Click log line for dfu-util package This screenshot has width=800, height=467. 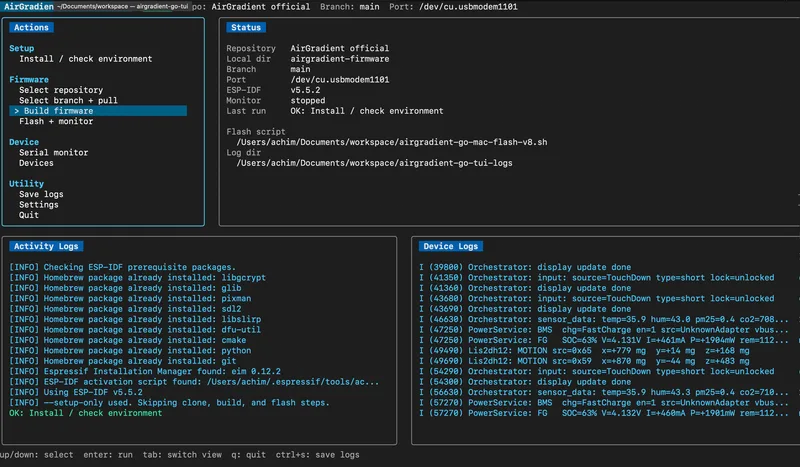click(x=135, y=330)
